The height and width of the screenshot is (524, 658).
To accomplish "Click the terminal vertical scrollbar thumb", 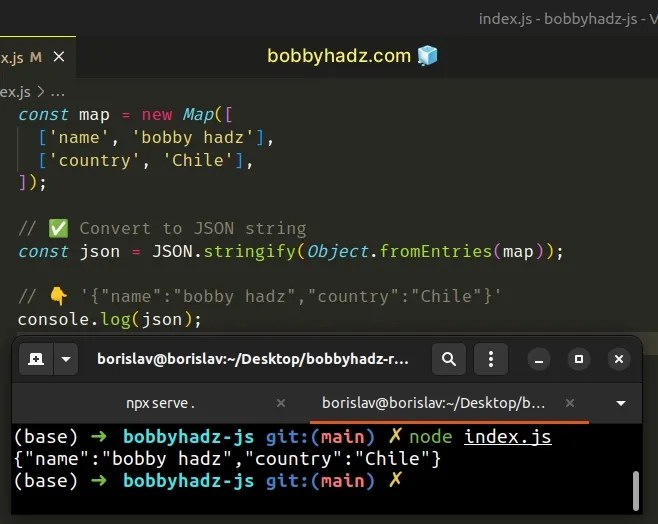I will pyautogui.click(x=636, y=491).
